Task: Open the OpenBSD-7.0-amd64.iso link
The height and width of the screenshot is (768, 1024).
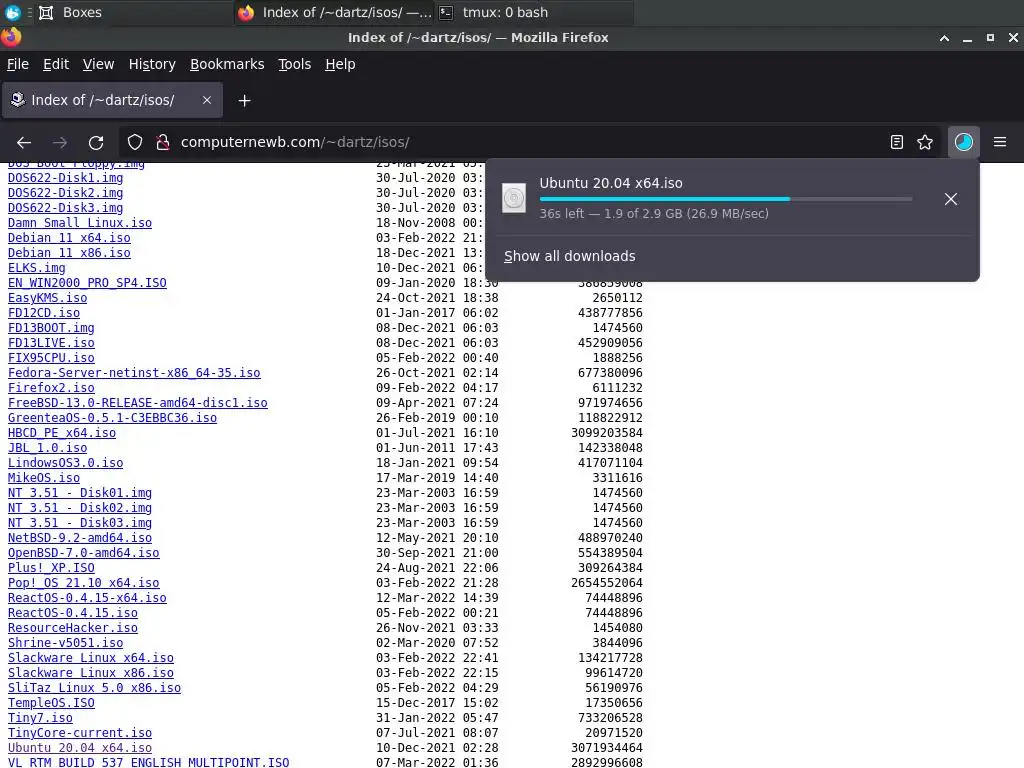Action: (x=84, y=553)
